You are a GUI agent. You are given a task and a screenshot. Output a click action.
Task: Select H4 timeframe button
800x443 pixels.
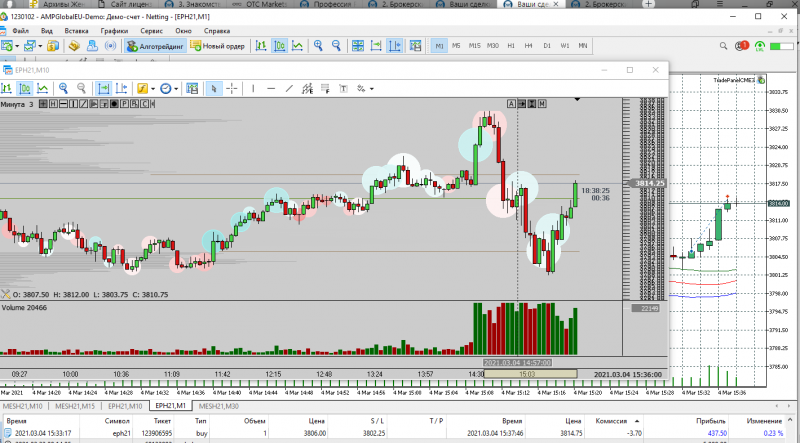point(529,46)
